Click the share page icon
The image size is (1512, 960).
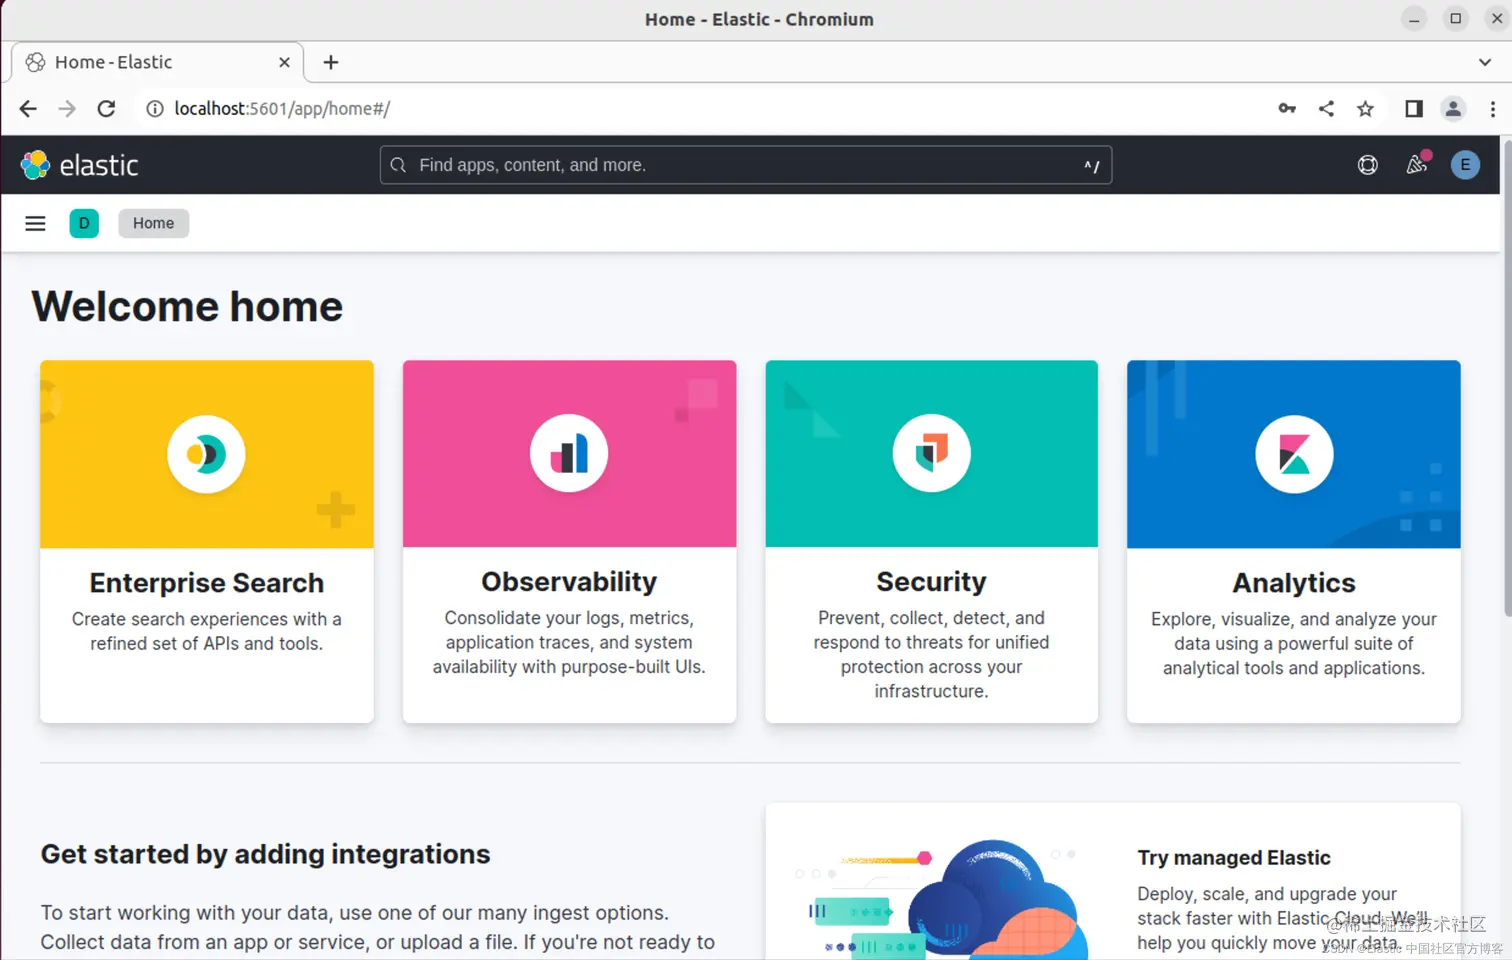(1326, 109)
